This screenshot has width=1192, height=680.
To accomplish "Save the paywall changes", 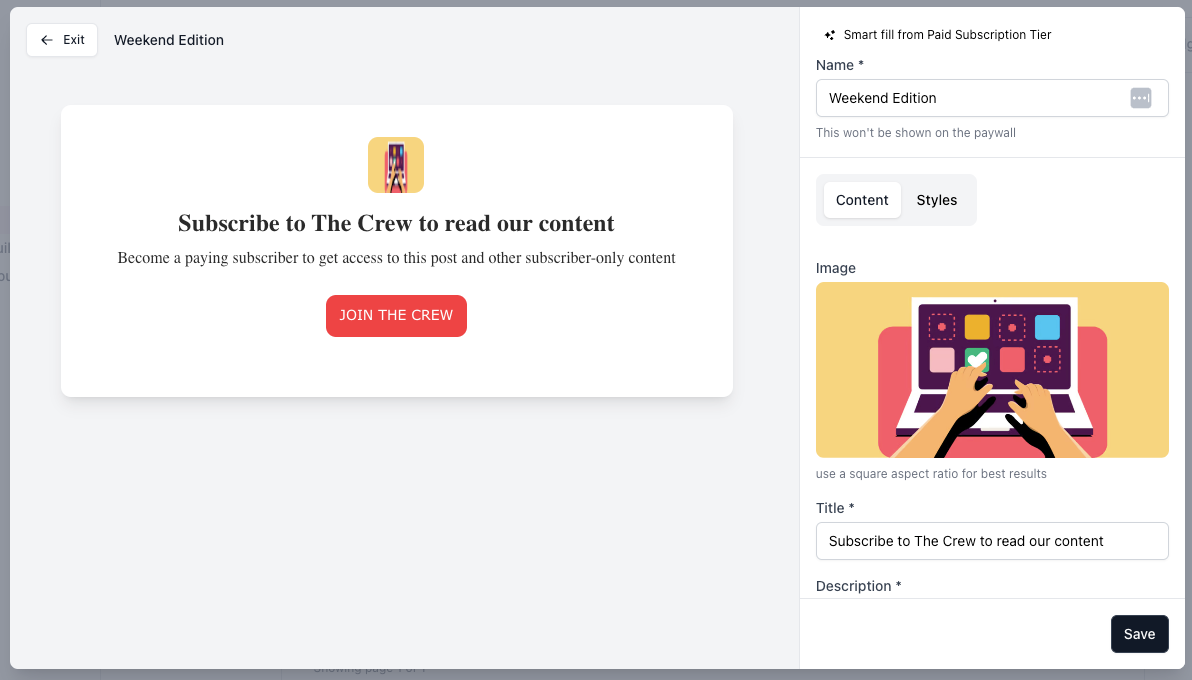I will tap(1139, 634).
